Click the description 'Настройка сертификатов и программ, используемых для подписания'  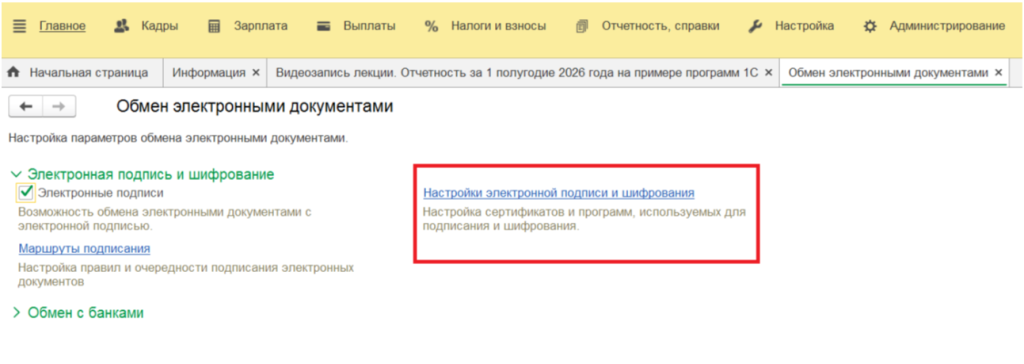pos(584,220)
